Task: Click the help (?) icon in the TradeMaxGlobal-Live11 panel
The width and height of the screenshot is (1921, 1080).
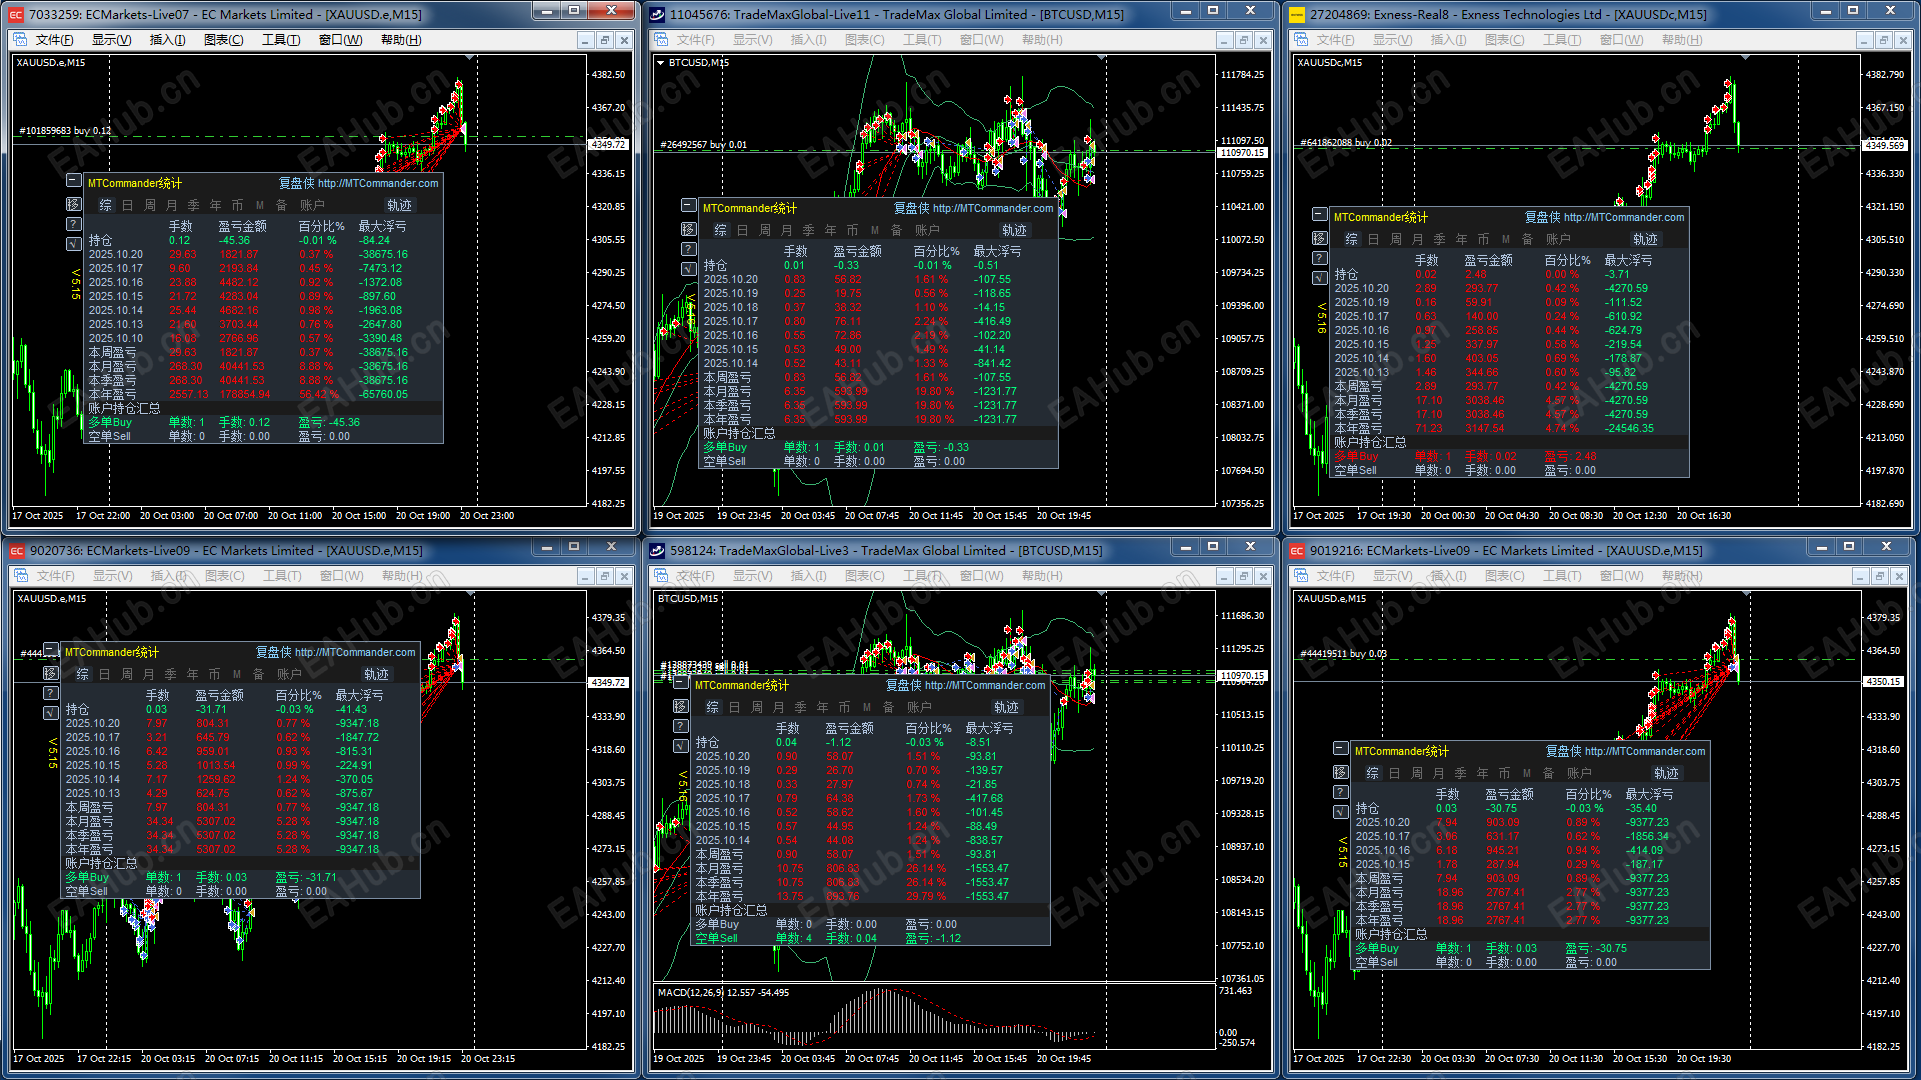Action: (x=688, y=249)
